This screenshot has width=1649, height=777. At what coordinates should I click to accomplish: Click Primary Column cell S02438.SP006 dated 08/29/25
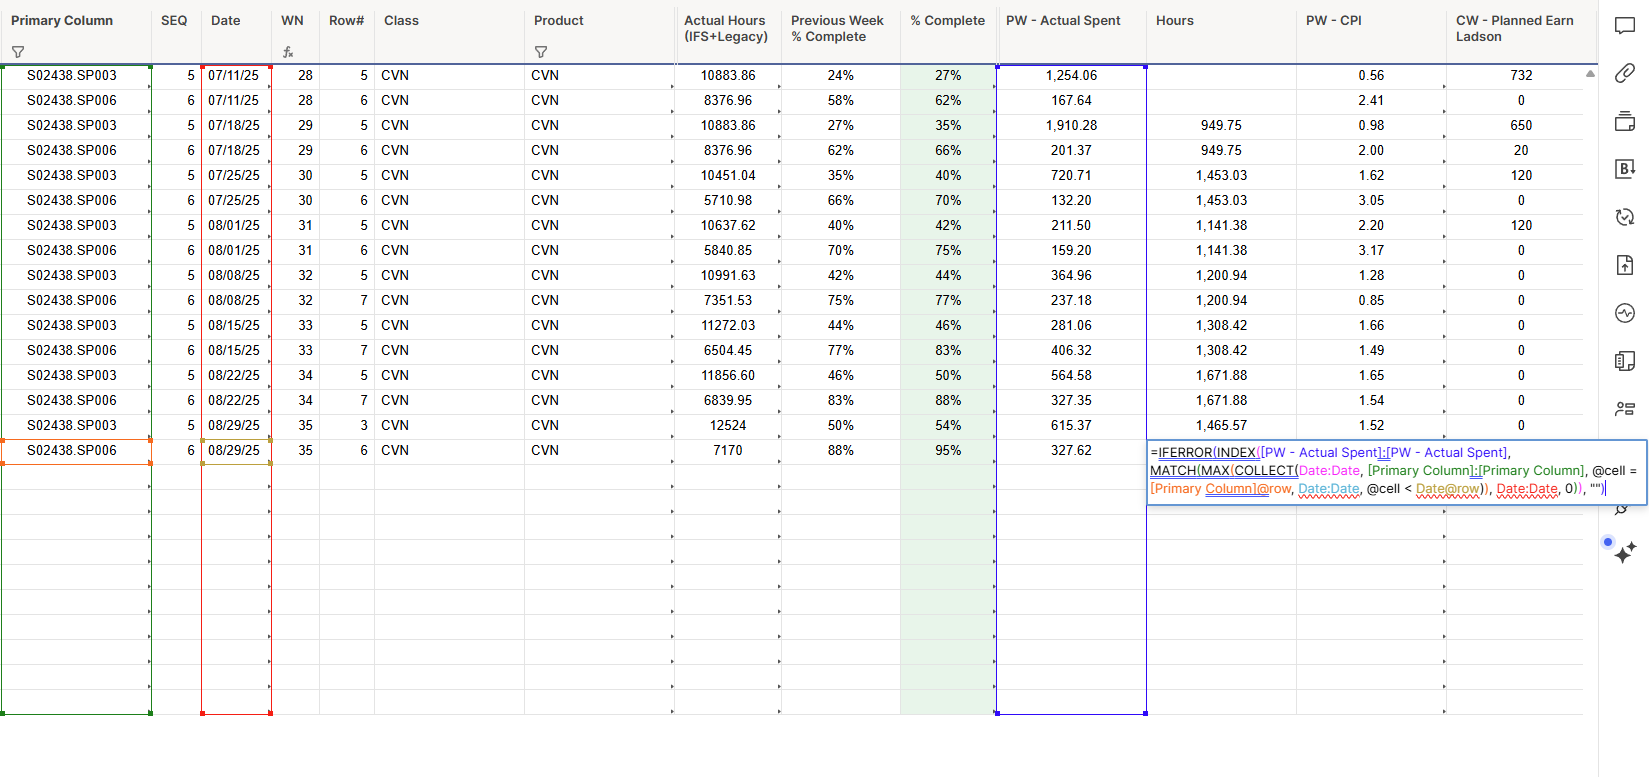76,451
